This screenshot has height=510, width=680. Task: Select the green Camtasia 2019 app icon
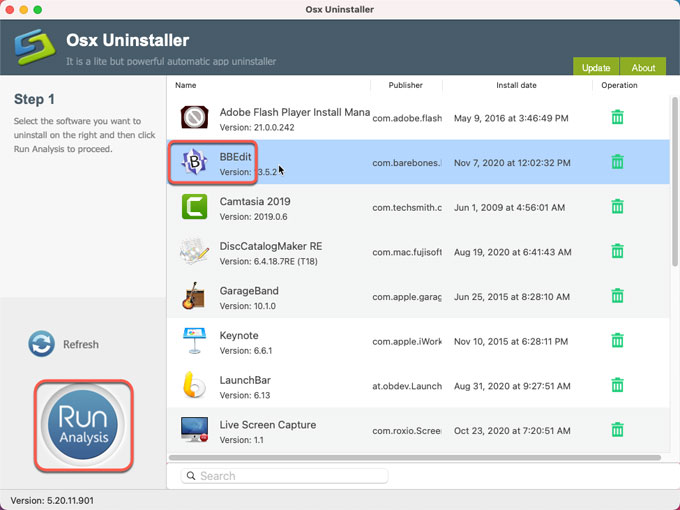[x=194, y=206]
